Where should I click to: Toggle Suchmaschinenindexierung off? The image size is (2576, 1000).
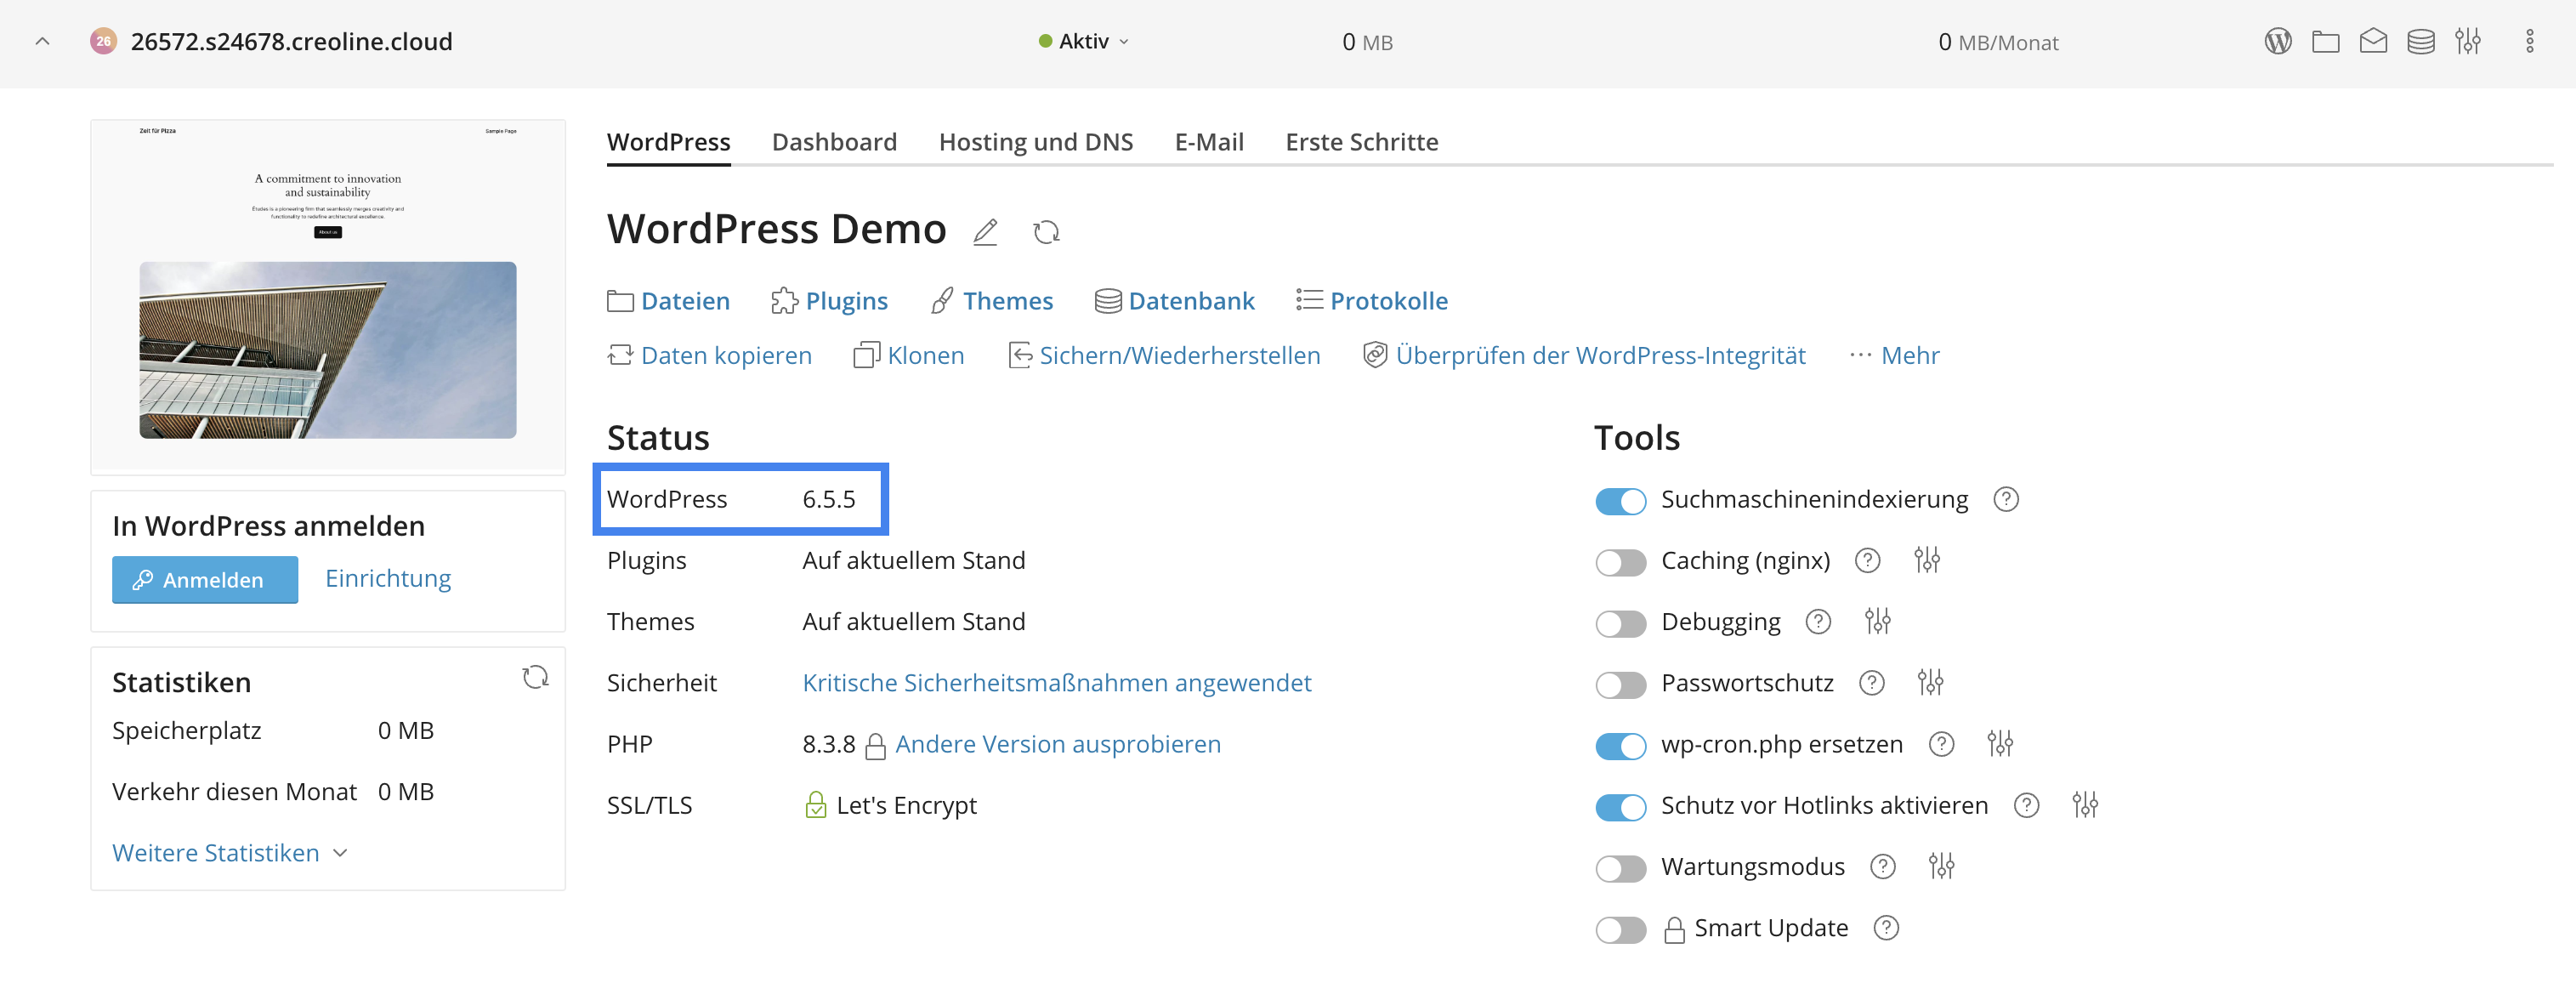[1620, 501]
